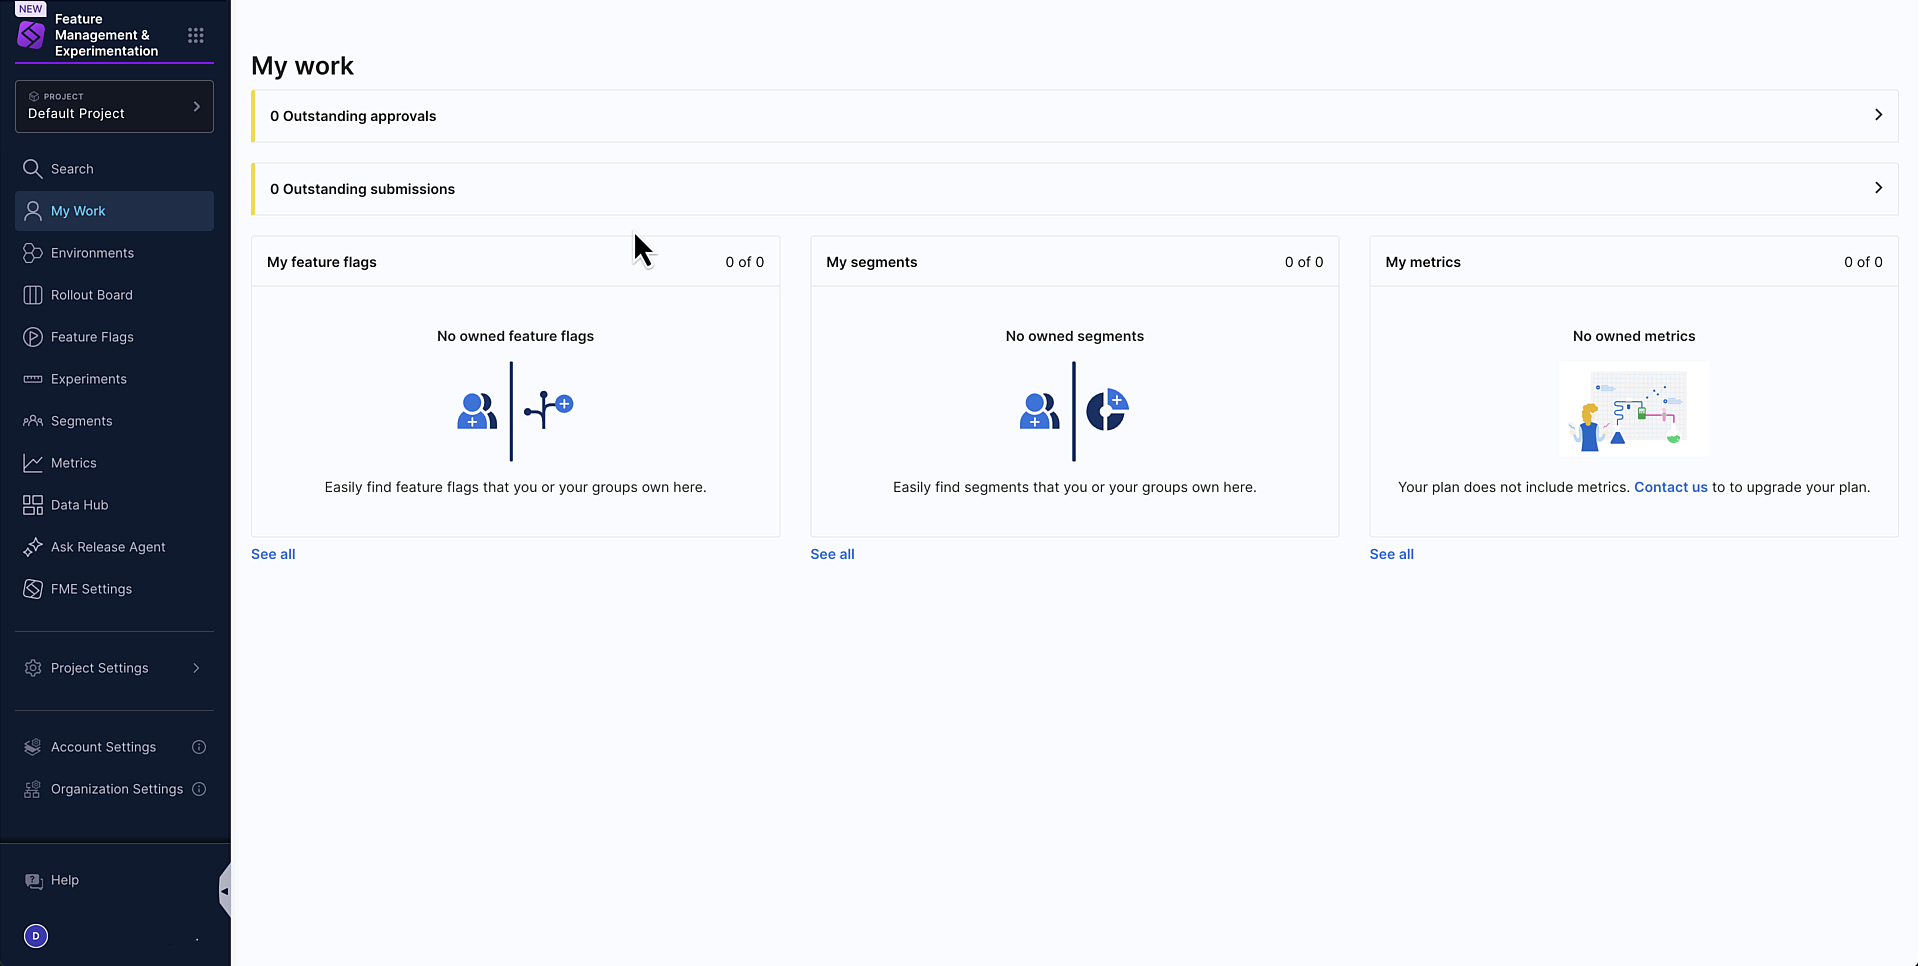
Task: Click the Experiments sidebar icon
Action: 33,379
